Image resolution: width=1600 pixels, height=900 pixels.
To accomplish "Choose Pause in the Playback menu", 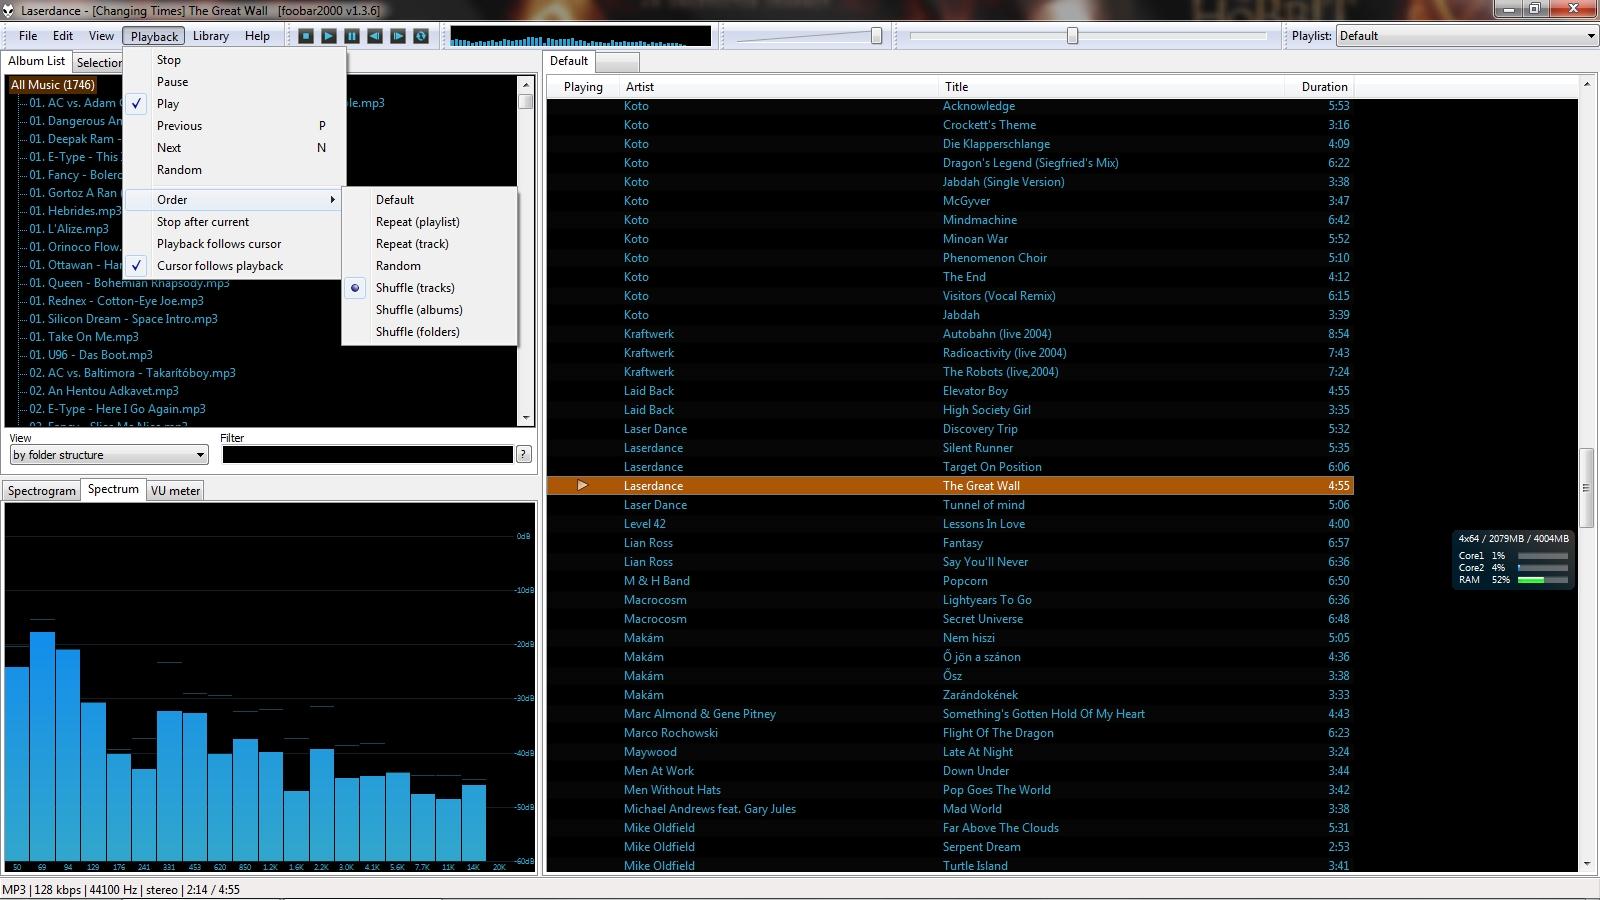I will 235,82.
